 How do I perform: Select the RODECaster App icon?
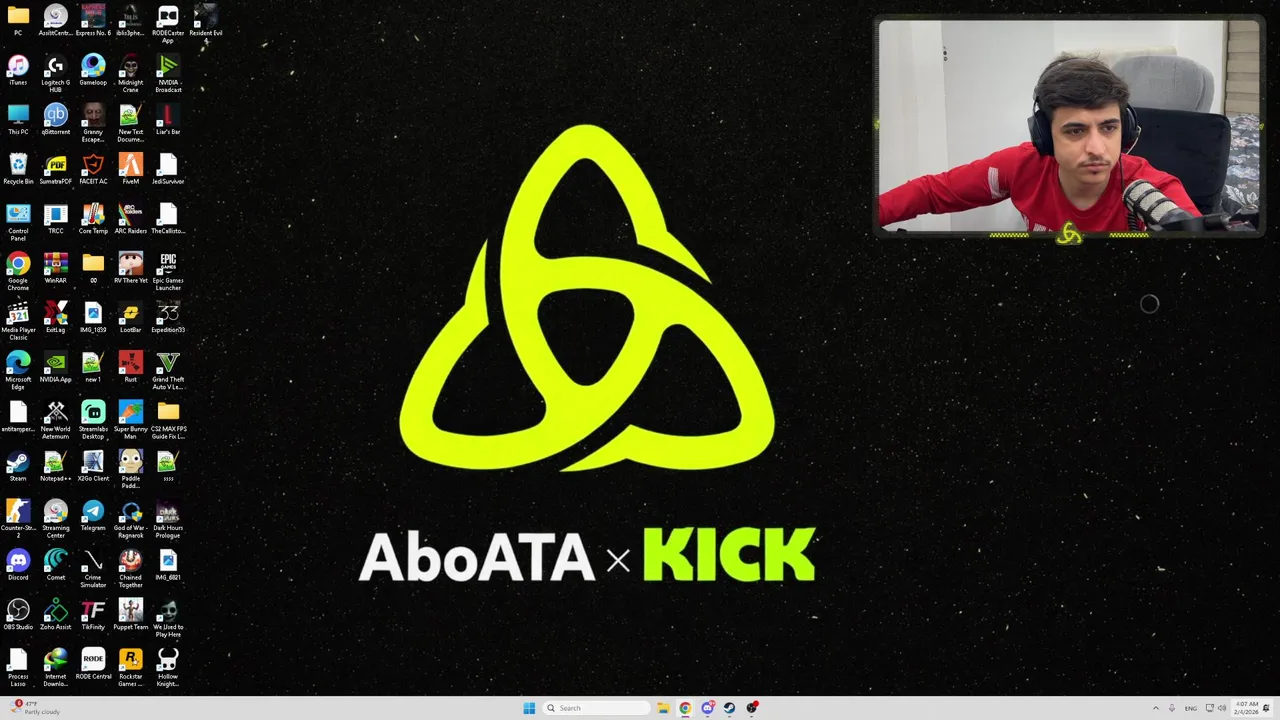click(x=168, y=25)
